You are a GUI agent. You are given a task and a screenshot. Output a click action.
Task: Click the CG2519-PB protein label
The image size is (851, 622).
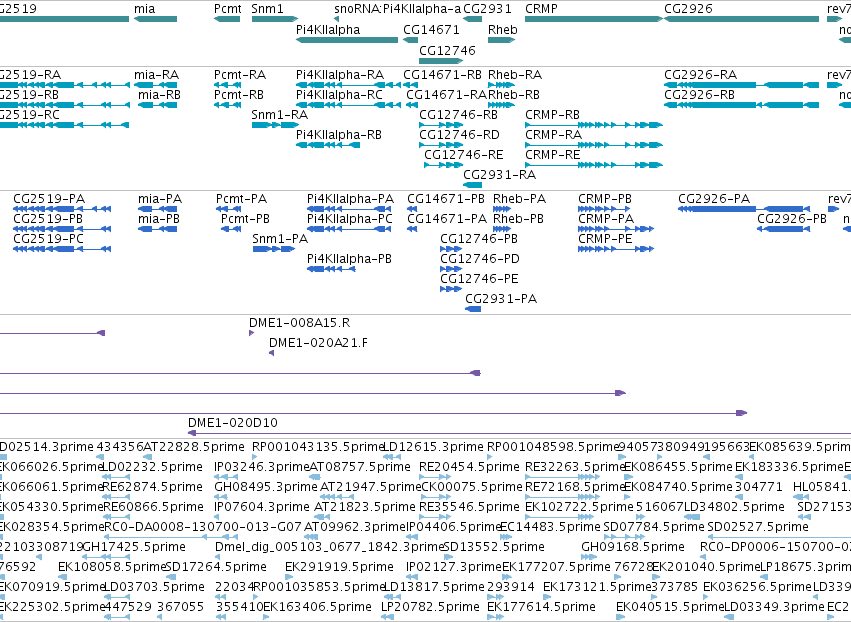48,219
